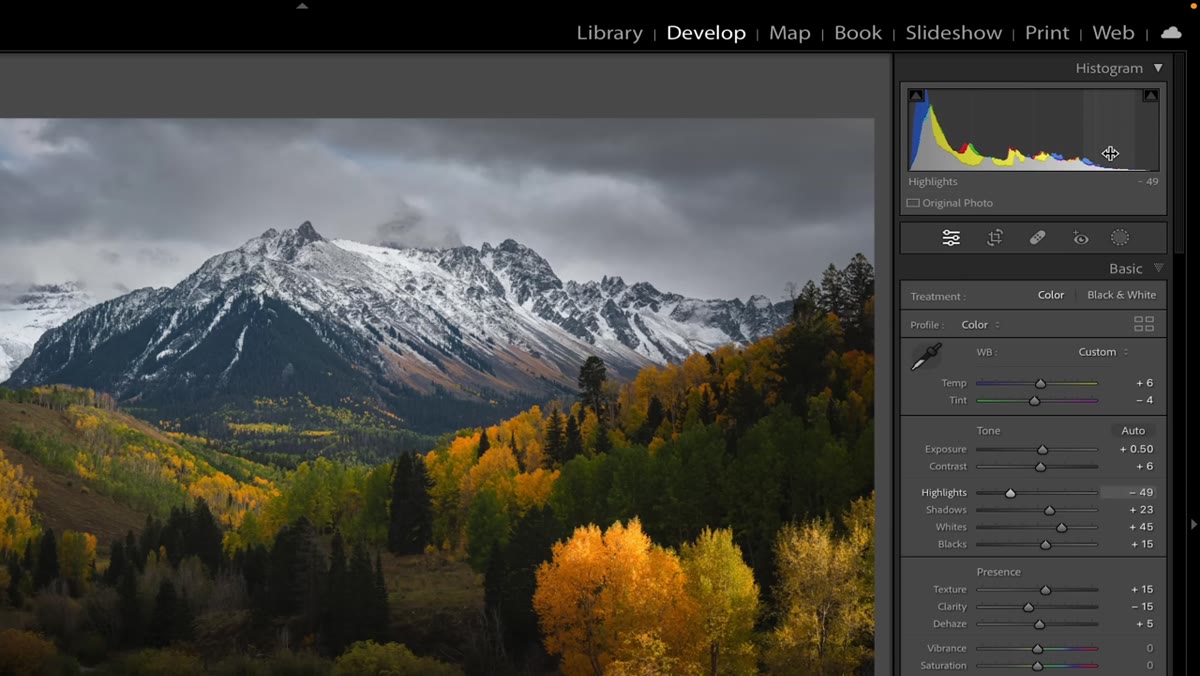The image size is (1200, 676).
Task: Click the Texture value +15
Action: coord(1141,589)
